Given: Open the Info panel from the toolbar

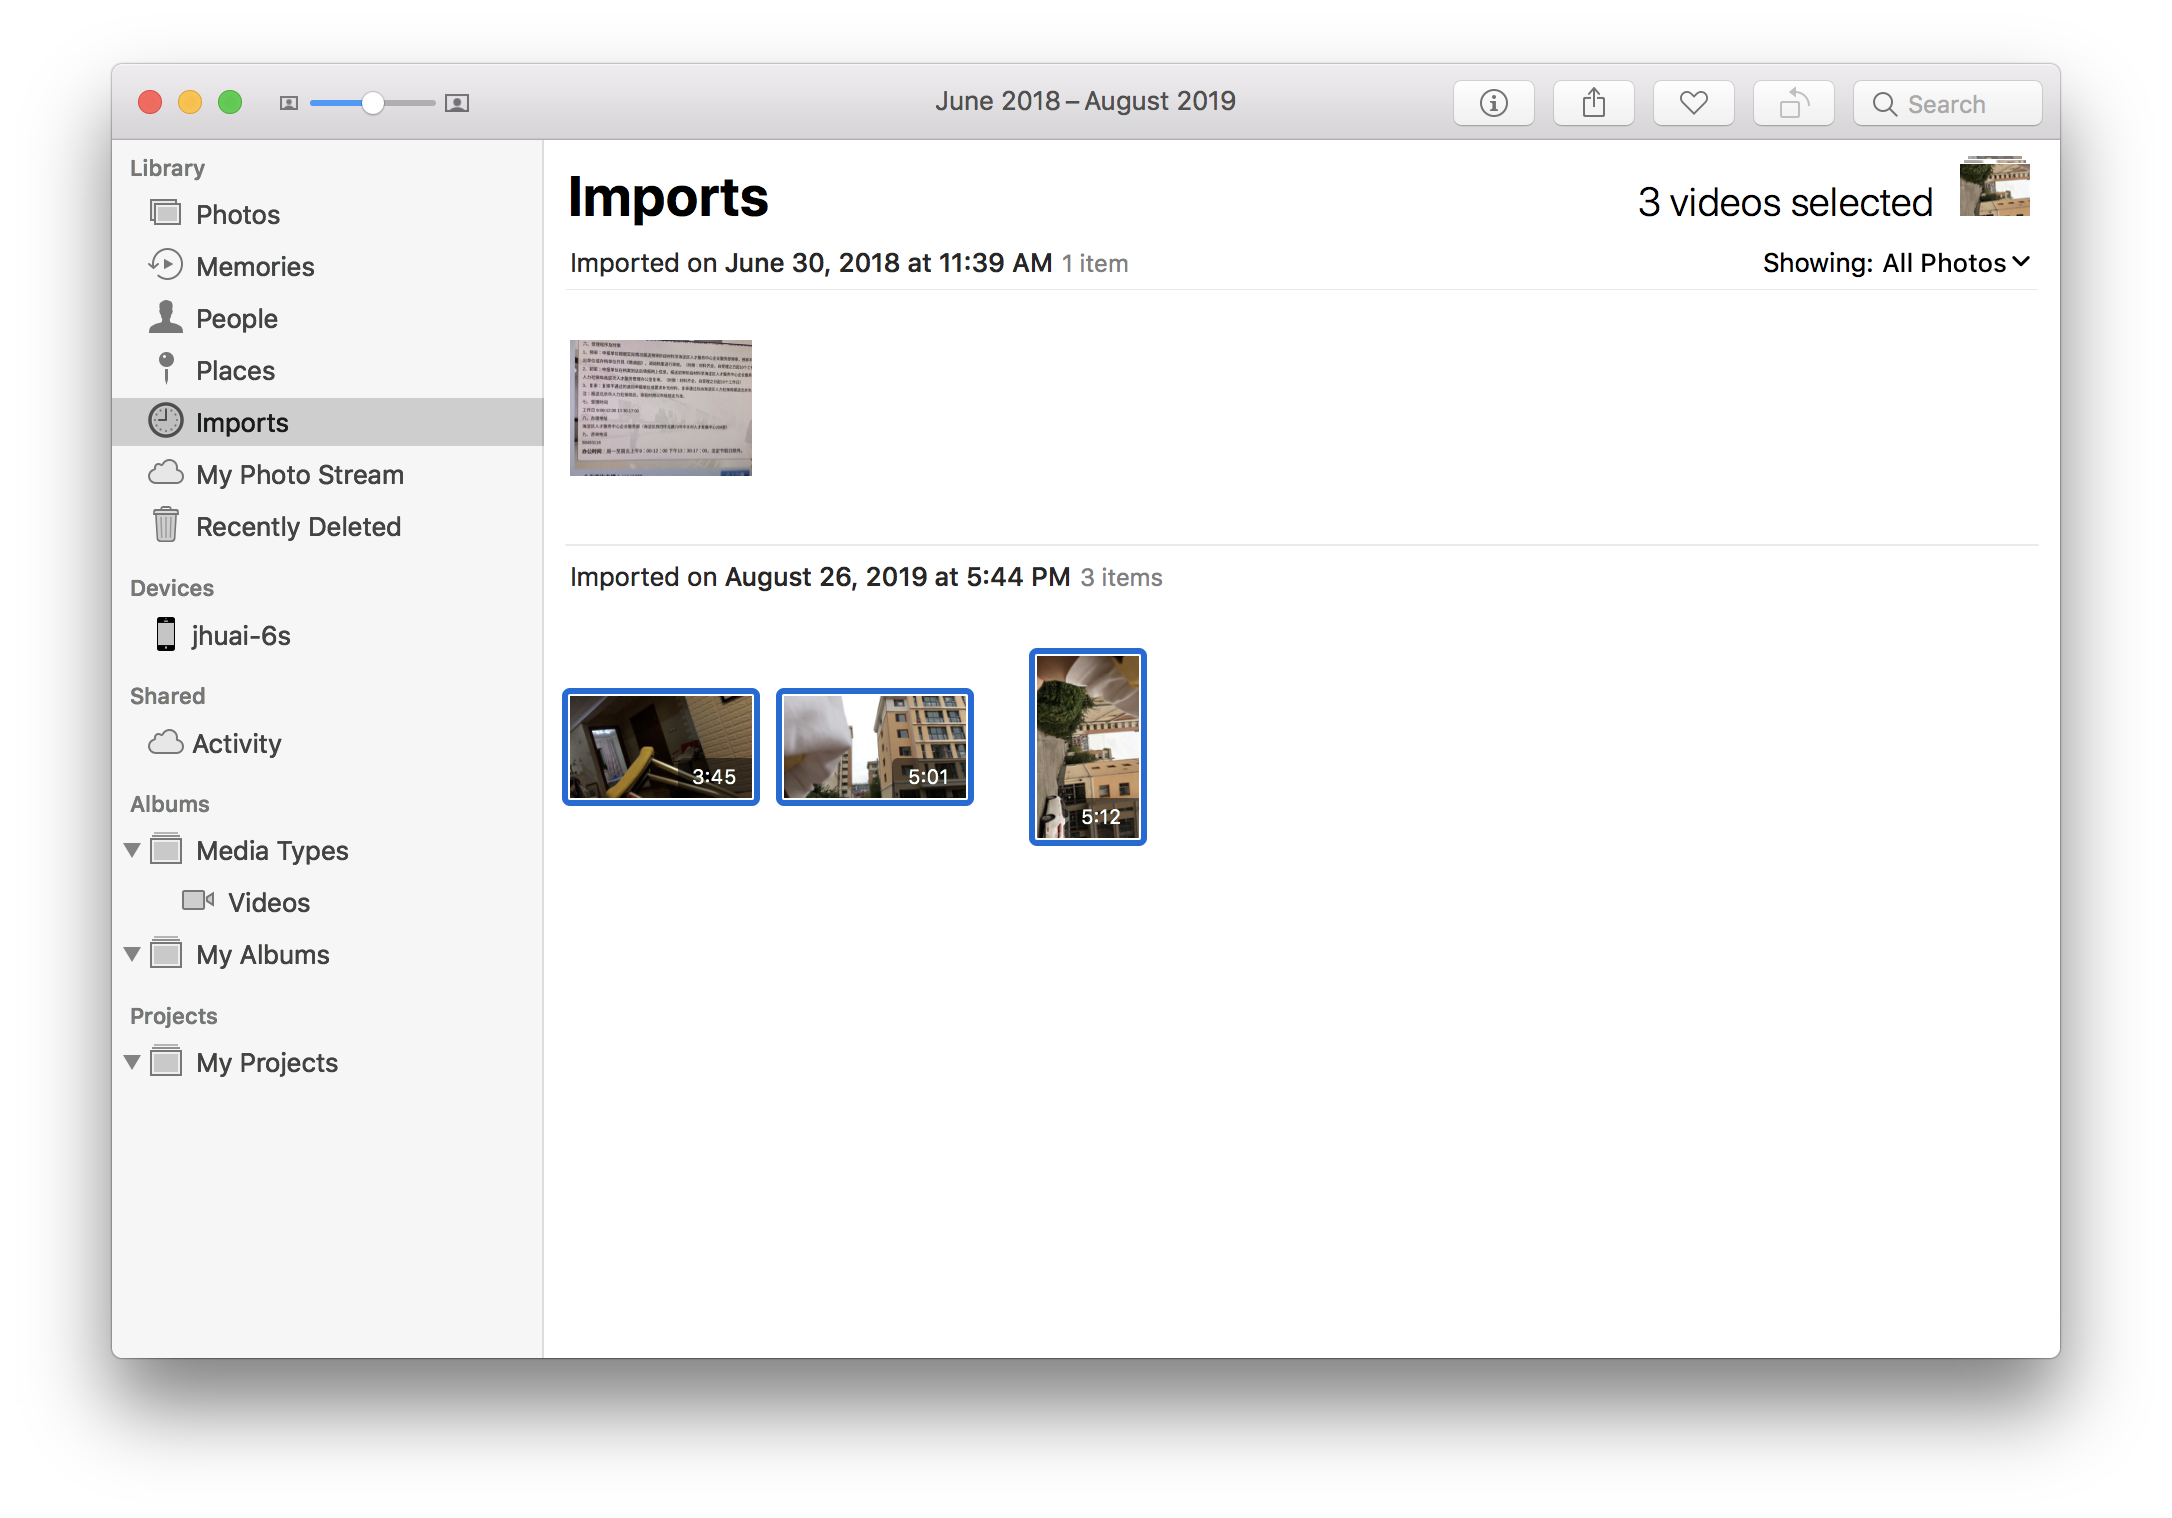Looking at the screenshot, I should (x=1493, y=102).
